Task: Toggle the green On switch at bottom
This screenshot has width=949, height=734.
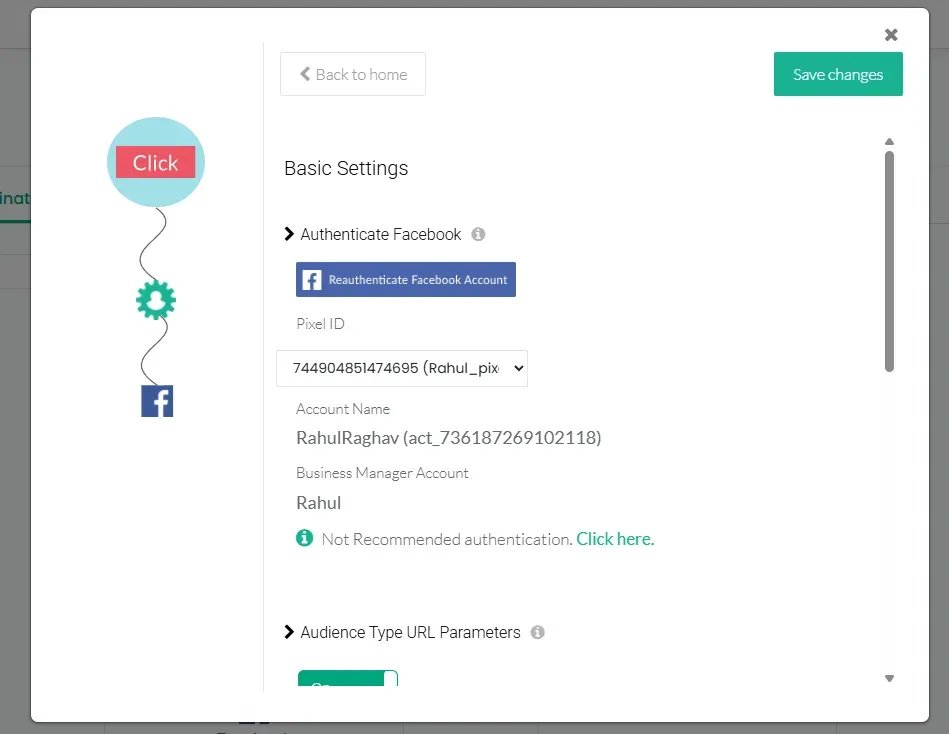Action: pos(348,678)
